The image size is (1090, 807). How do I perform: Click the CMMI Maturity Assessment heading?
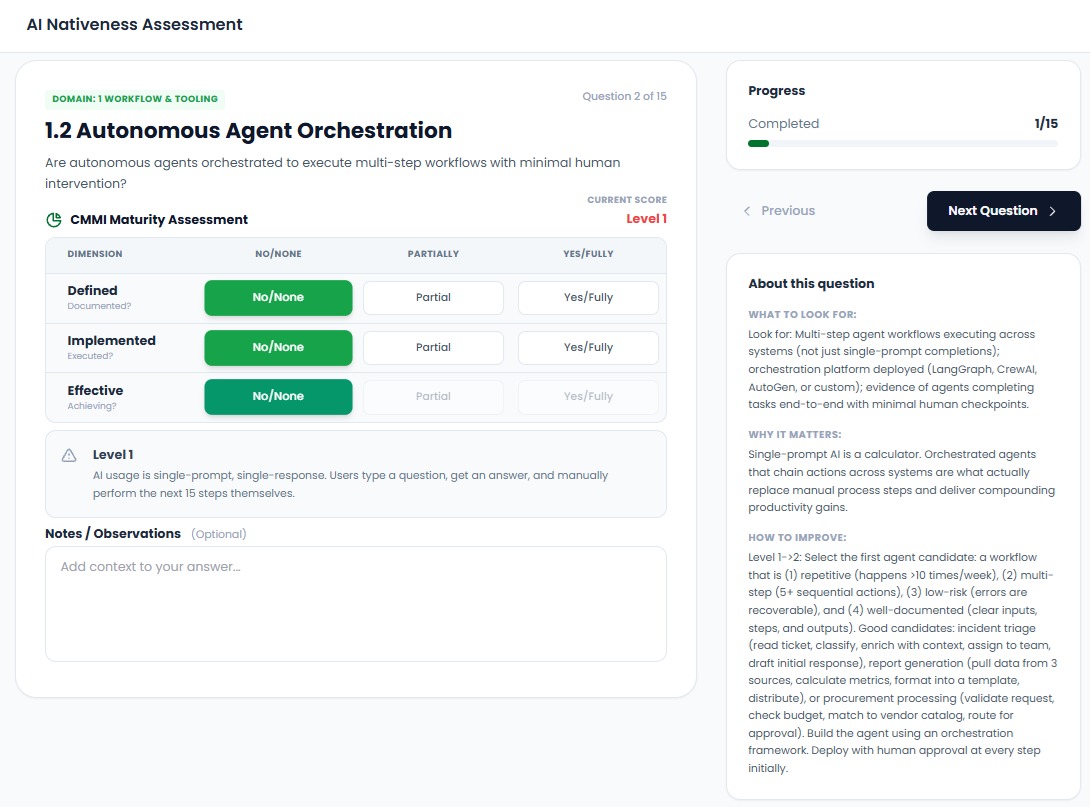tap(159, 220)
